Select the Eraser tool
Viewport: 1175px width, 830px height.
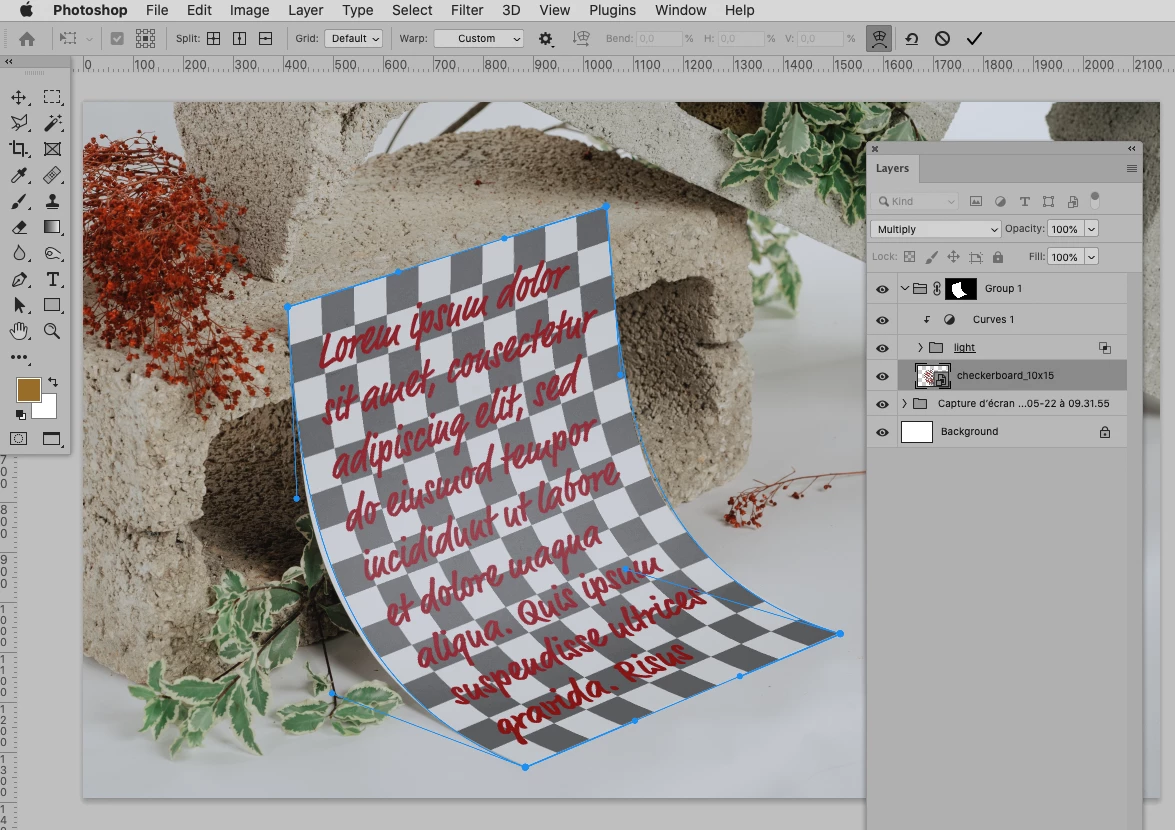click(x=19, y=227)
